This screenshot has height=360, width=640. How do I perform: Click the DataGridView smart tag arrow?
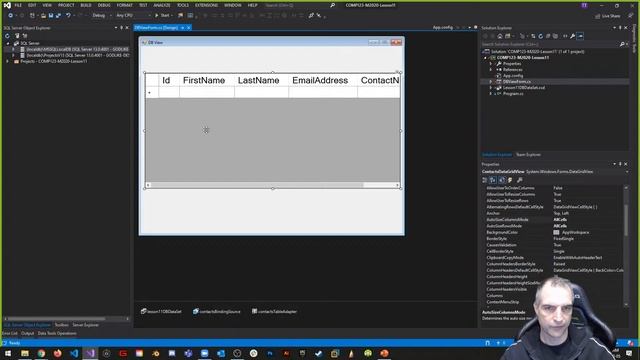click(397, 71)
